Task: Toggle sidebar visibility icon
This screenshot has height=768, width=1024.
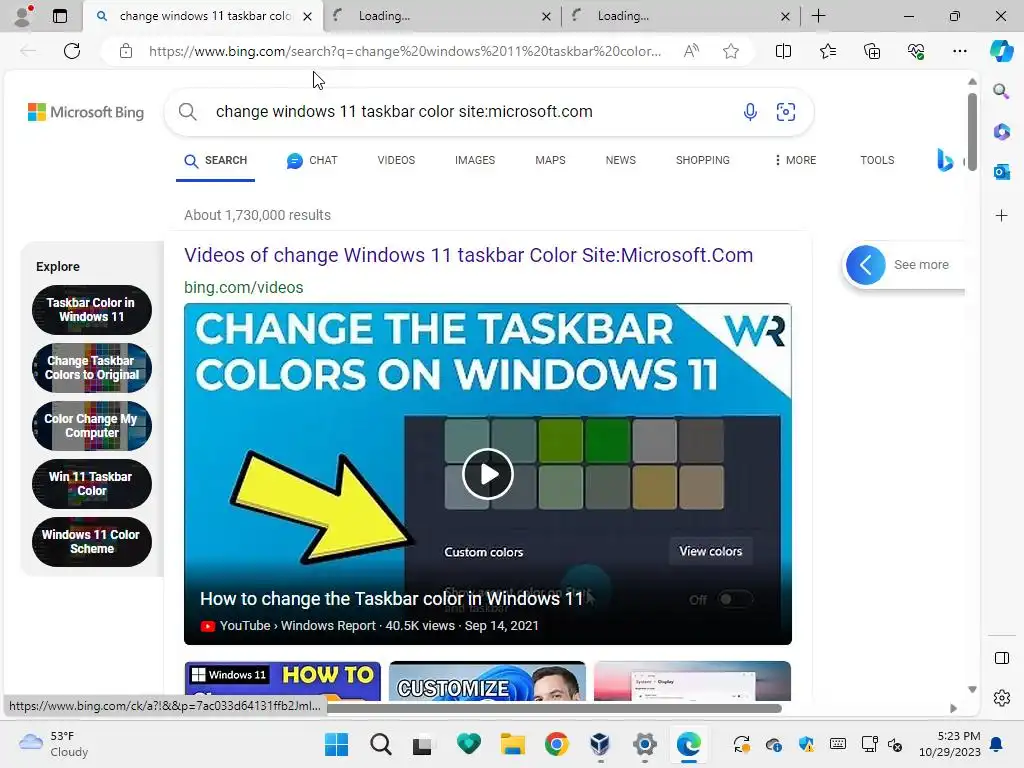Action: click(1001, 658)
